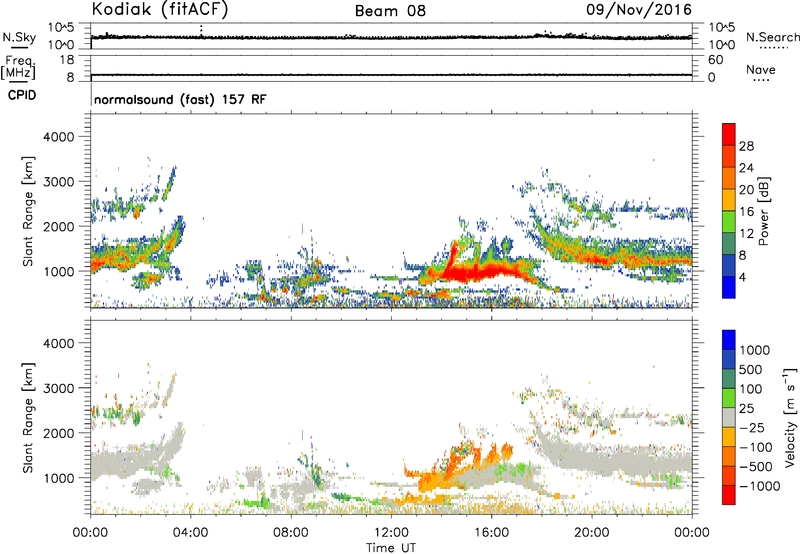Click the red top of power colorbar
Screen dimensions: 800x554
(729, 134)
